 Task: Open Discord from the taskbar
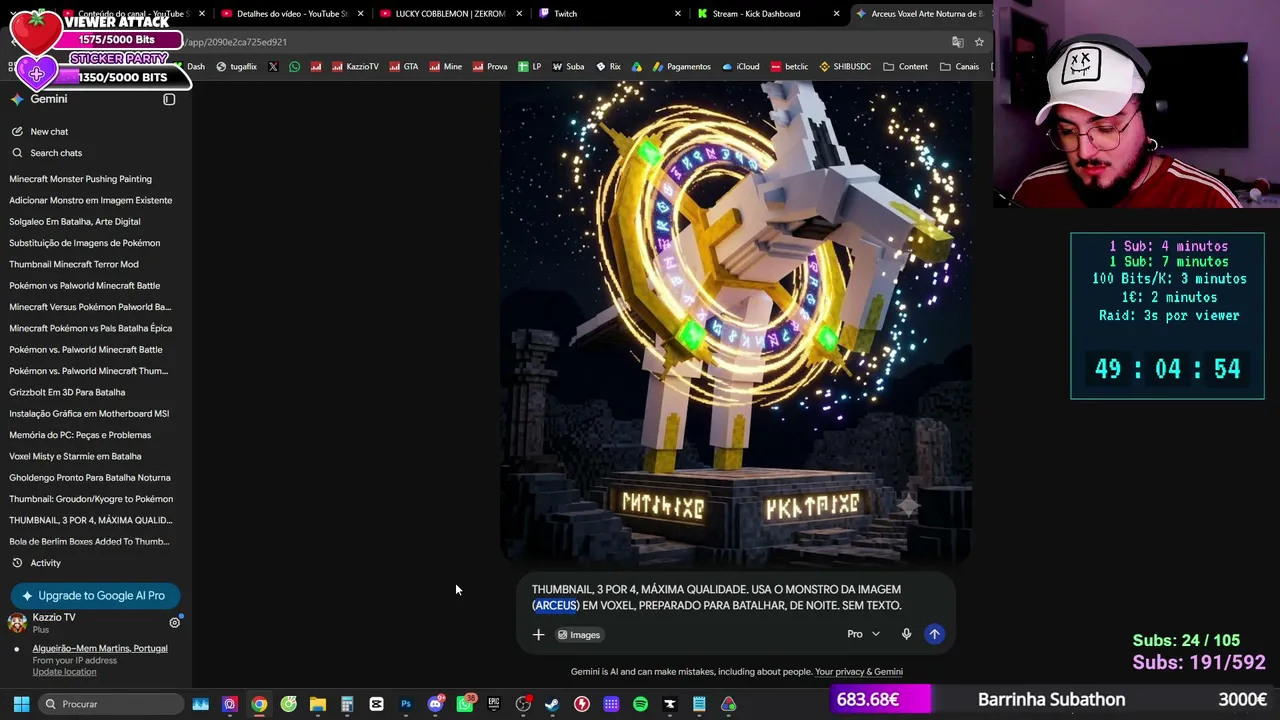coord(435,704)
